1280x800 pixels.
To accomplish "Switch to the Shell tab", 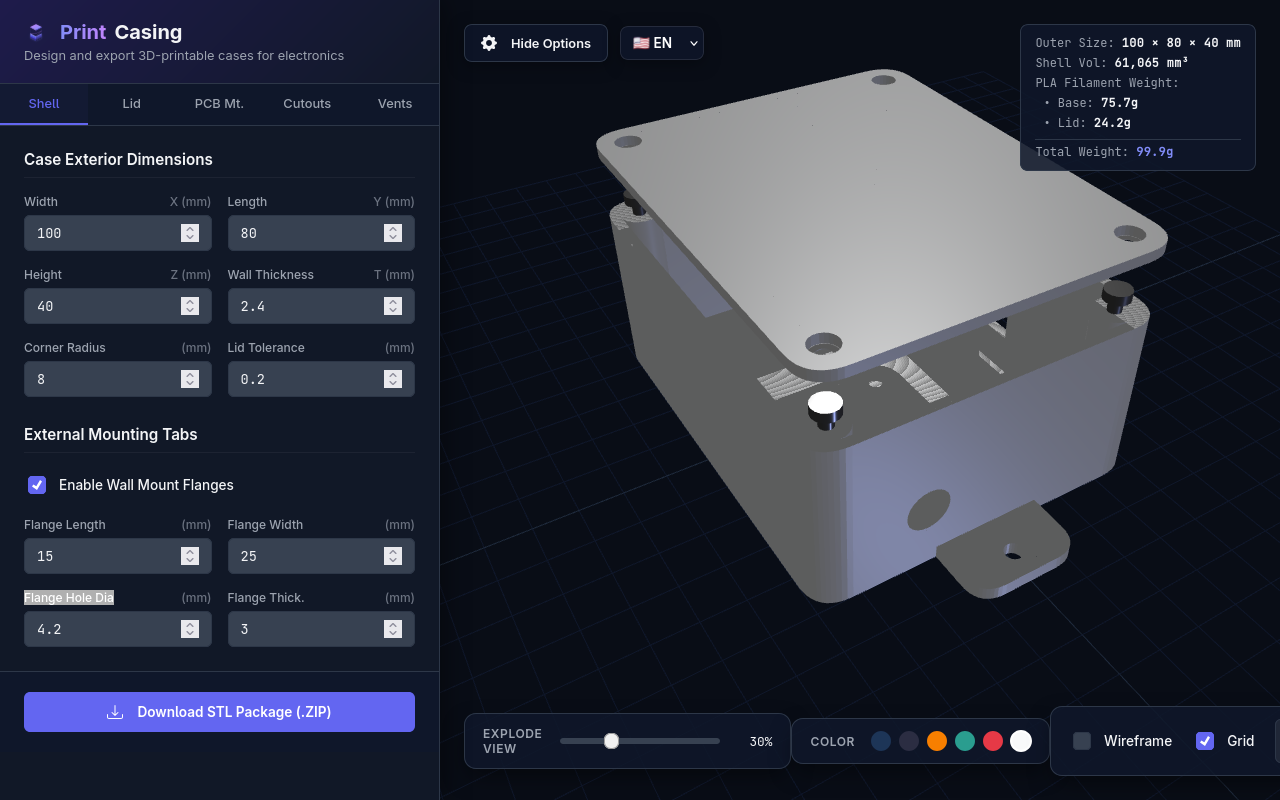I will tap(44, 104).
